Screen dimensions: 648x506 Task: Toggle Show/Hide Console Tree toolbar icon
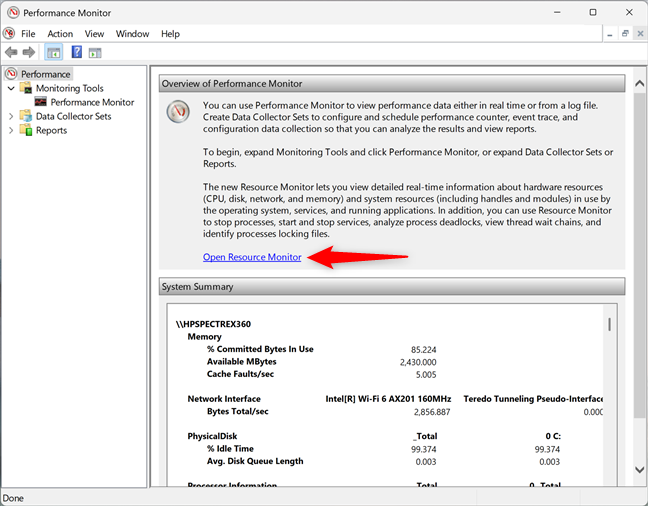[x=54, y=53]
